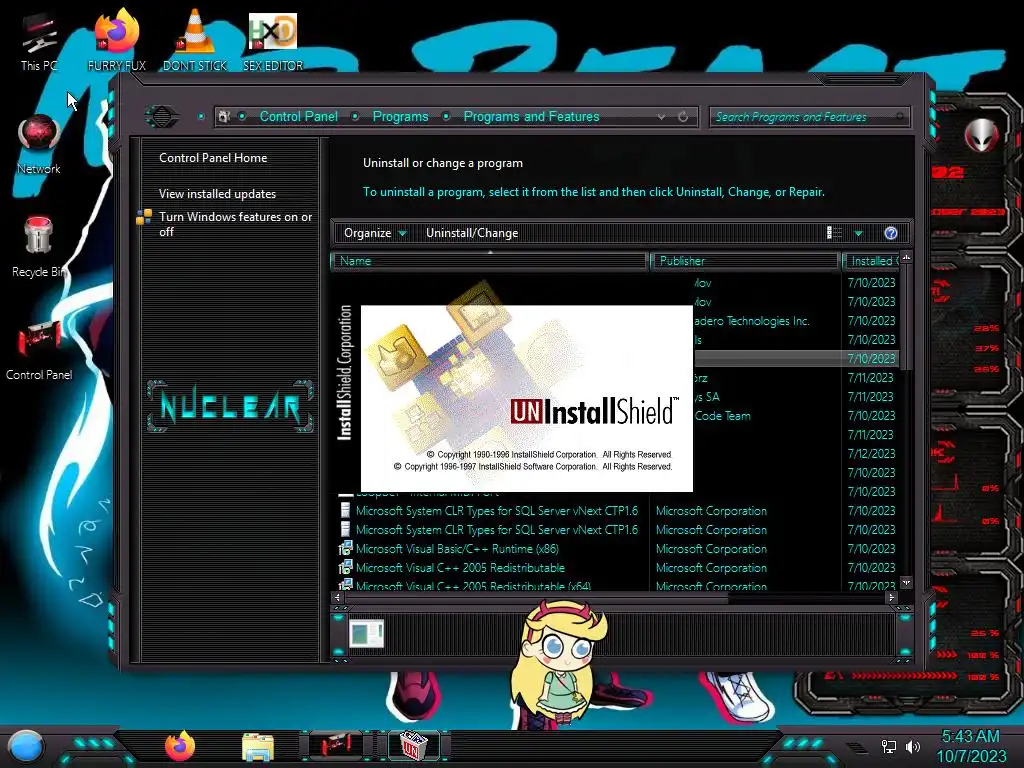
Task: Launch Firefox from the taskbar
Action: [x=180, y=746]
